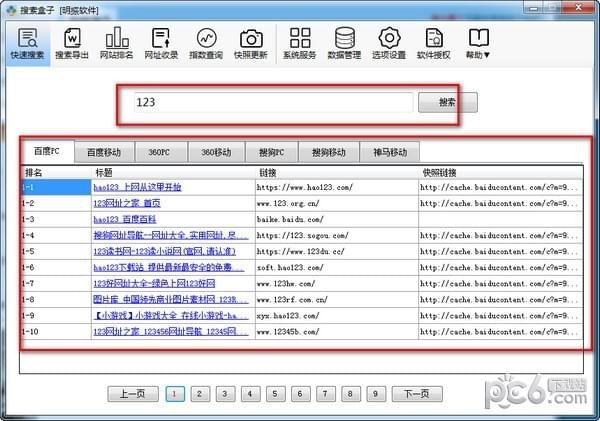Screen dimensions: 600x421
Task: Open the 快速搜索 quick search tool
Action: click(28, 43)
